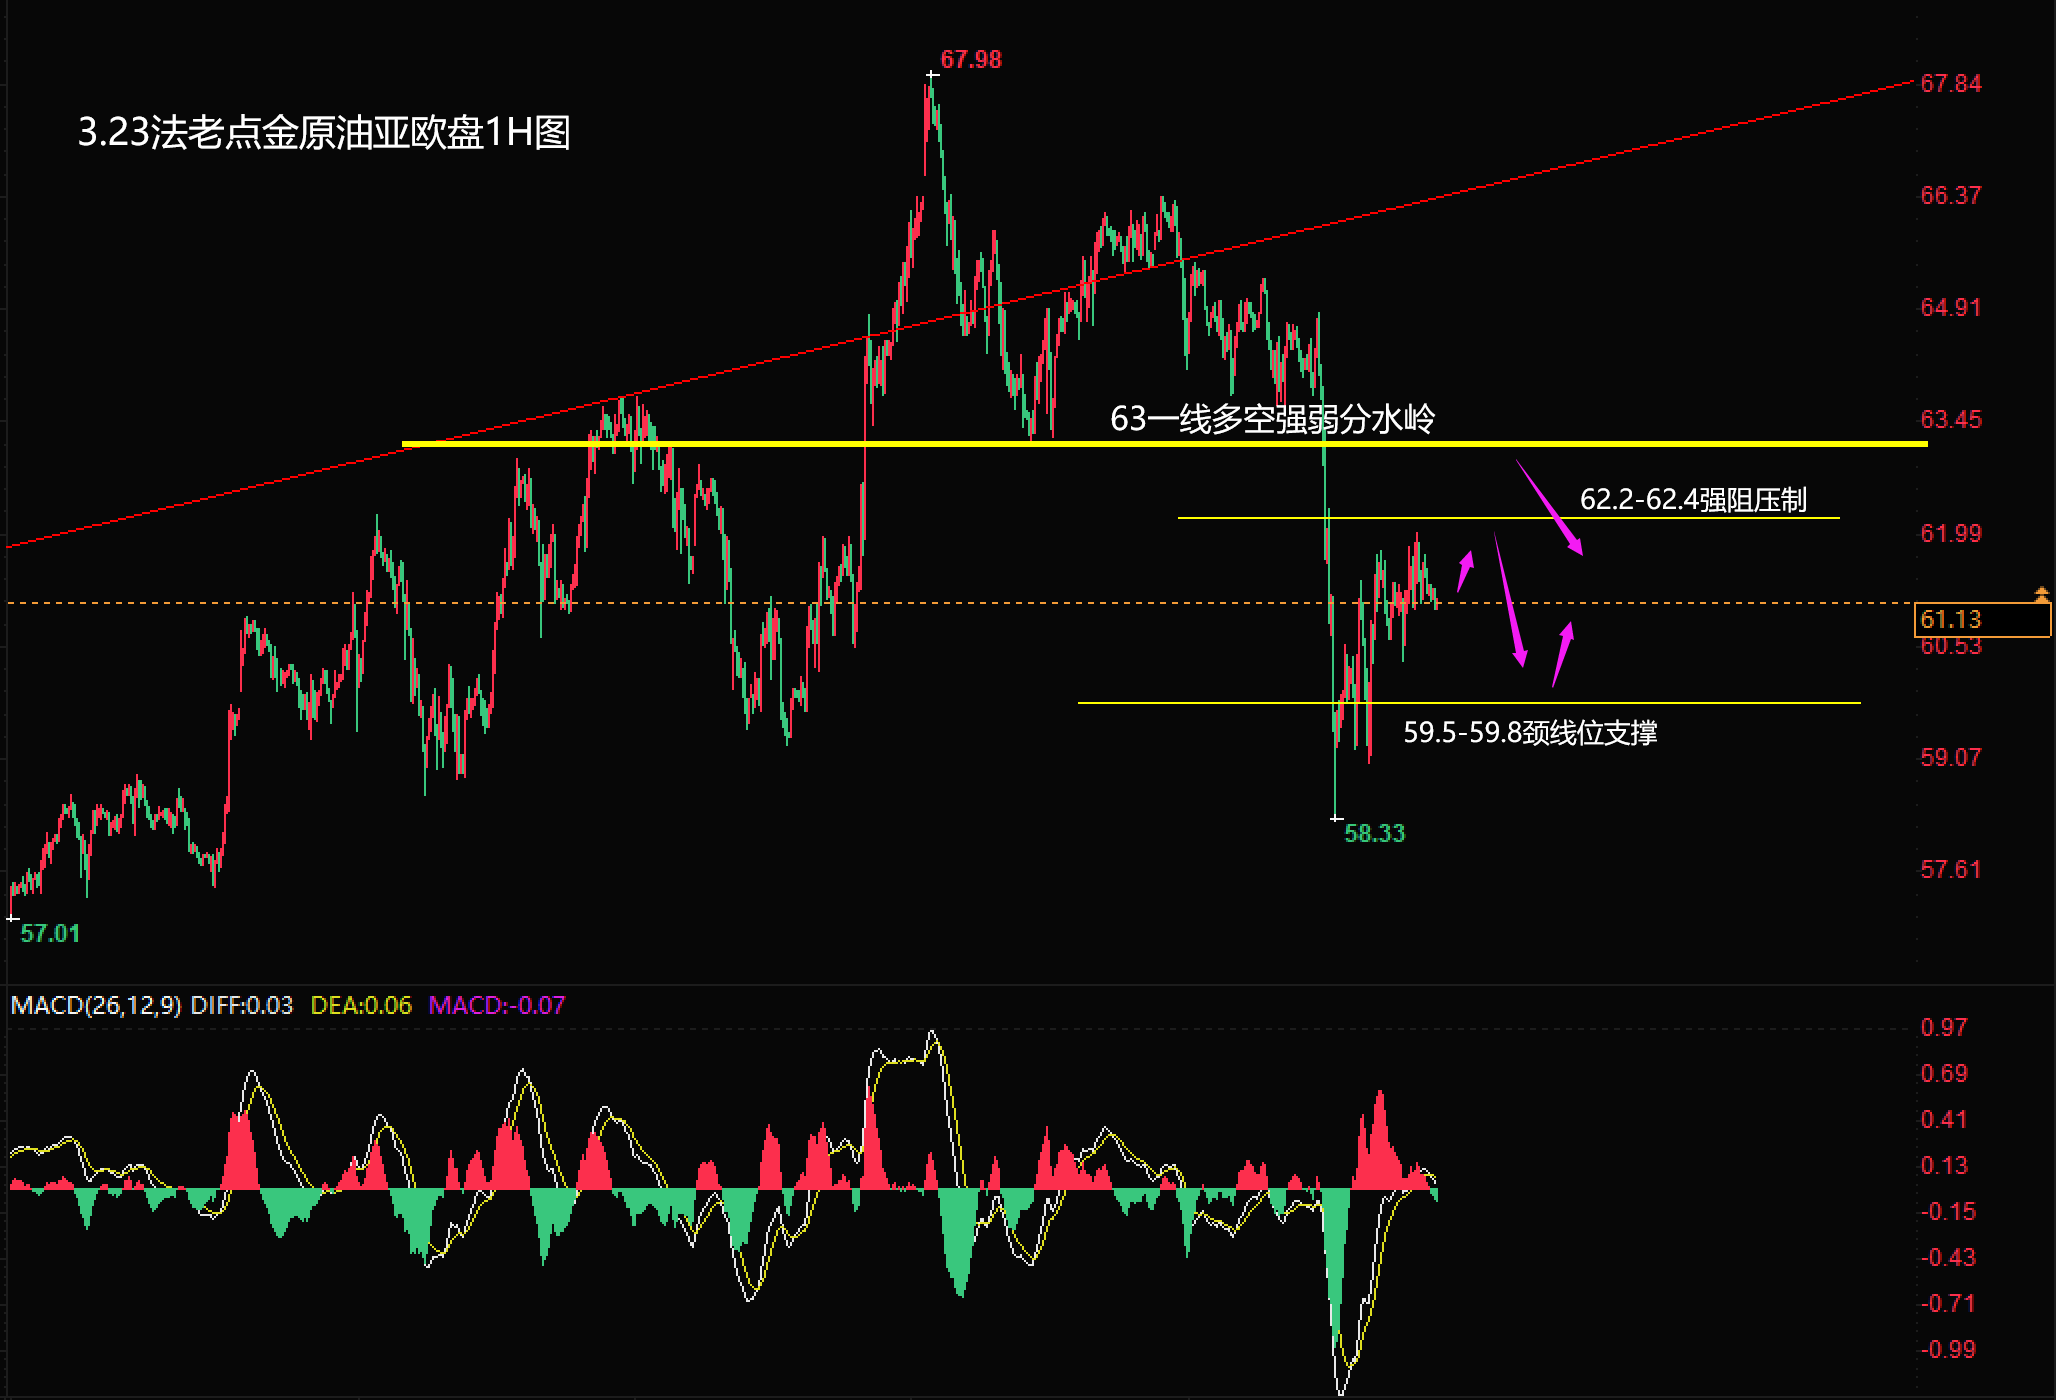Click the MACD(26,12,9) indicator label
The width and height of the screenshot is (2056, 1400).
coord(96,1006)
